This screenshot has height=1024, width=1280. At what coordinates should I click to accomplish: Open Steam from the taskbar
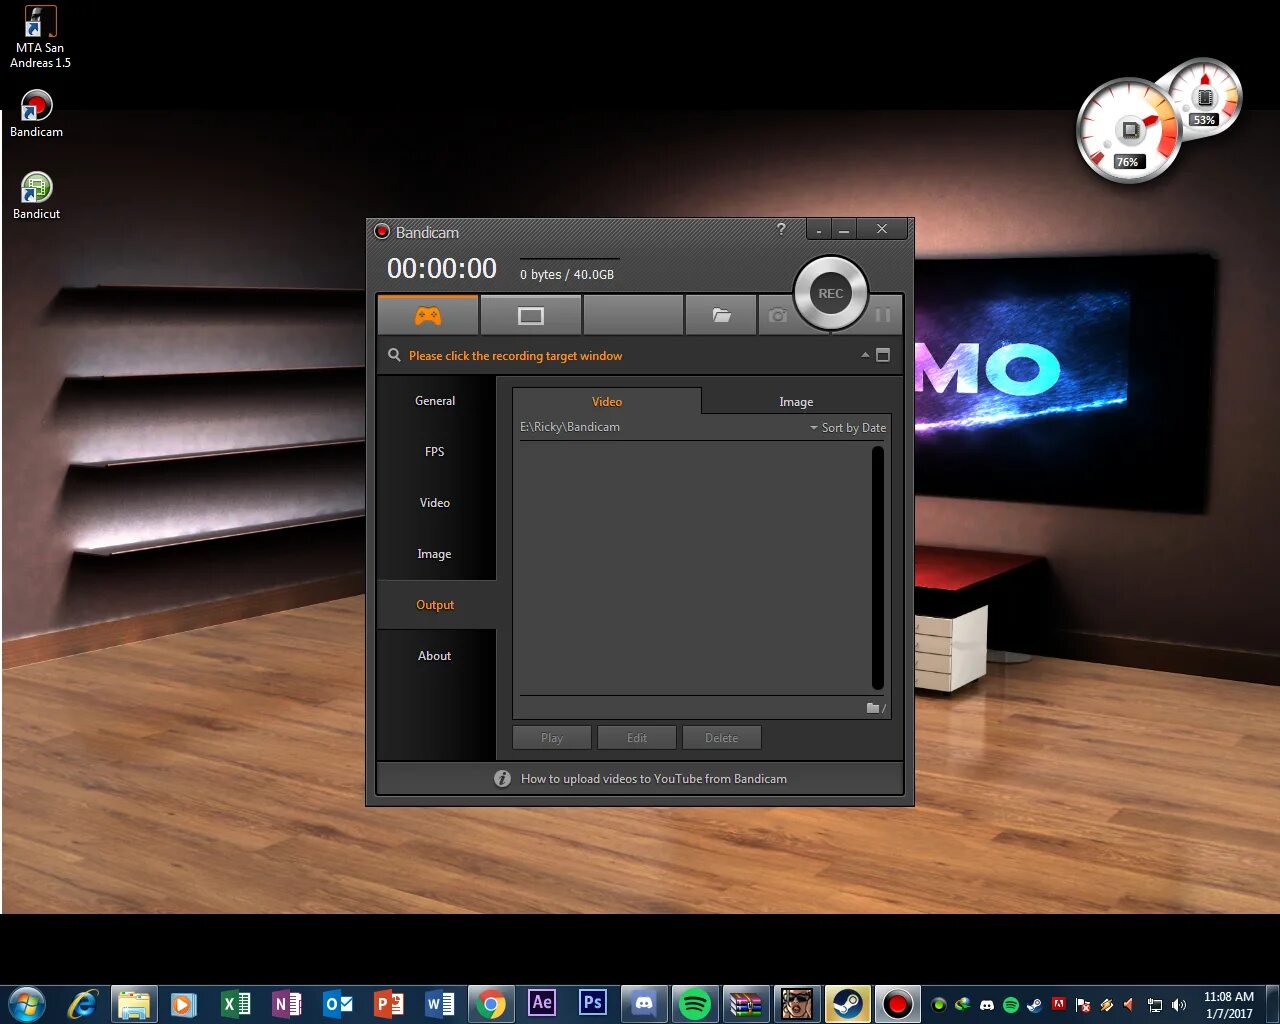tap(848, 1003)
